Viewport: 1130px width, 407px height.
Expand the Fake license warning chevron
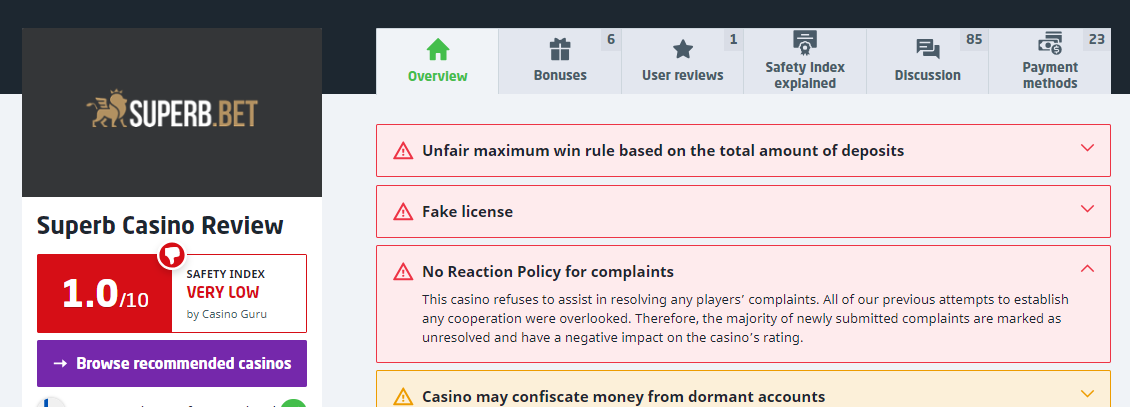(1088, 209)
